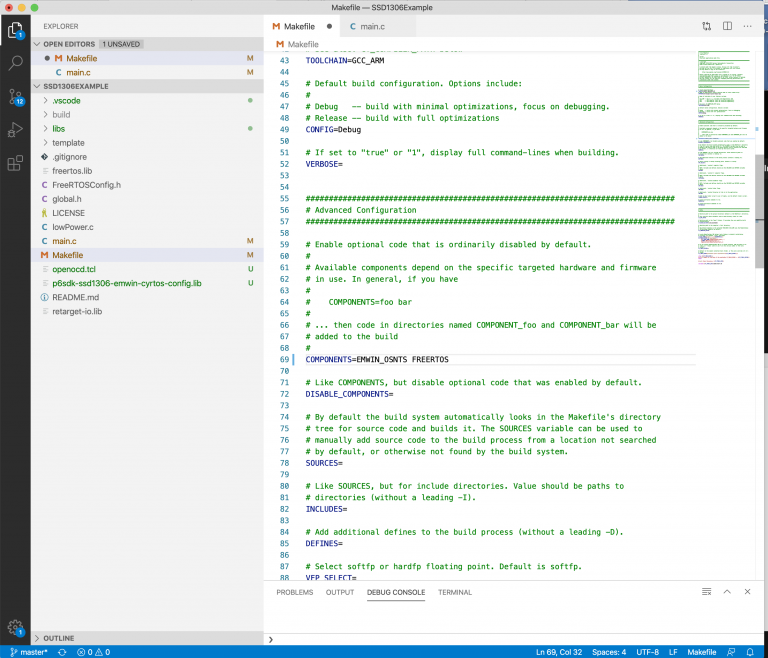
Task: Open the Source Control view icon
Action: coord(15,97)
